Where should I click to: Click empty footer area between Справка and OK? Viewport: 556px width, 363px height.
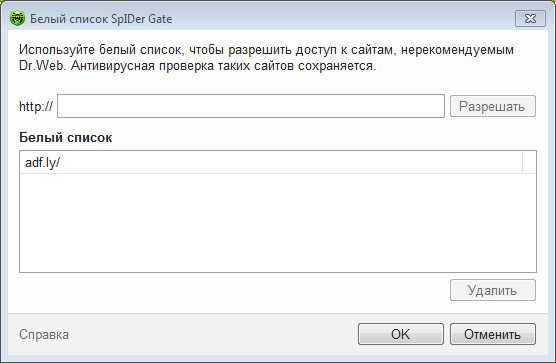coord(213,335)
